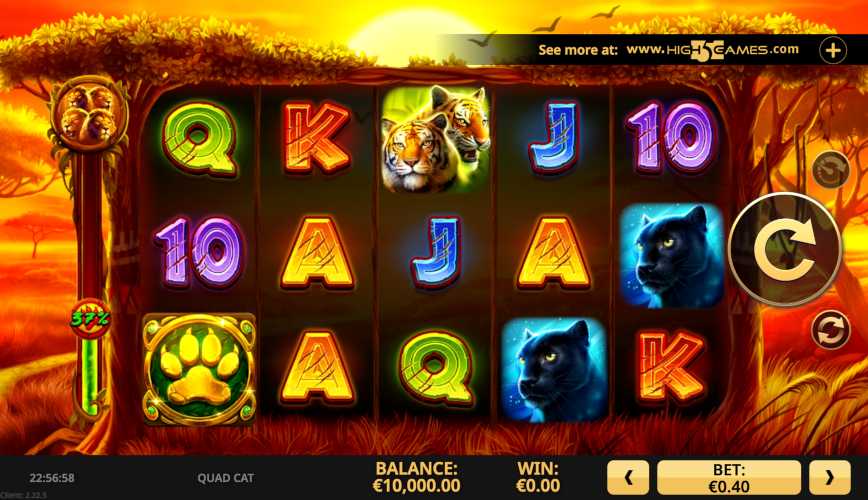
Task: Click the QUAD CAT game title label
Action: point(225,478)
